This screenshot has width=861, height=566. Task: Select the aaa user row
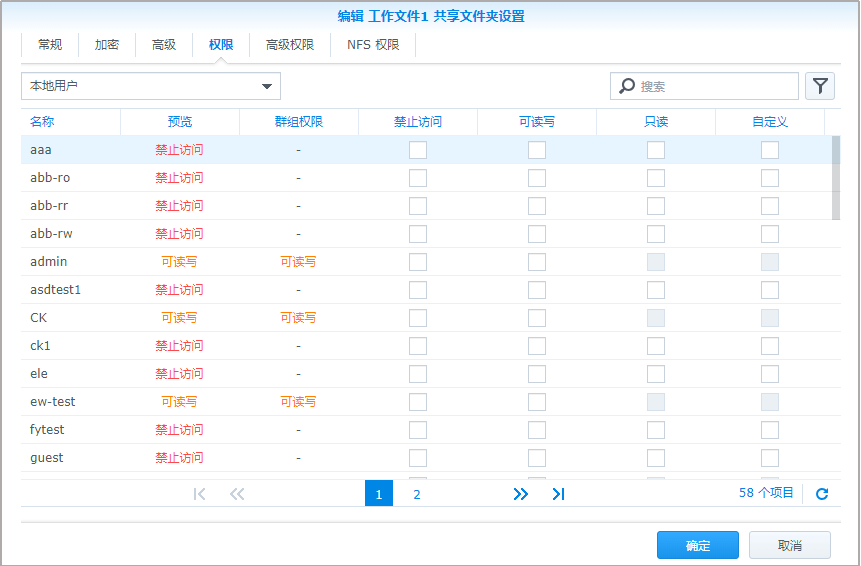pyautogui.click(x=427, y=150)
